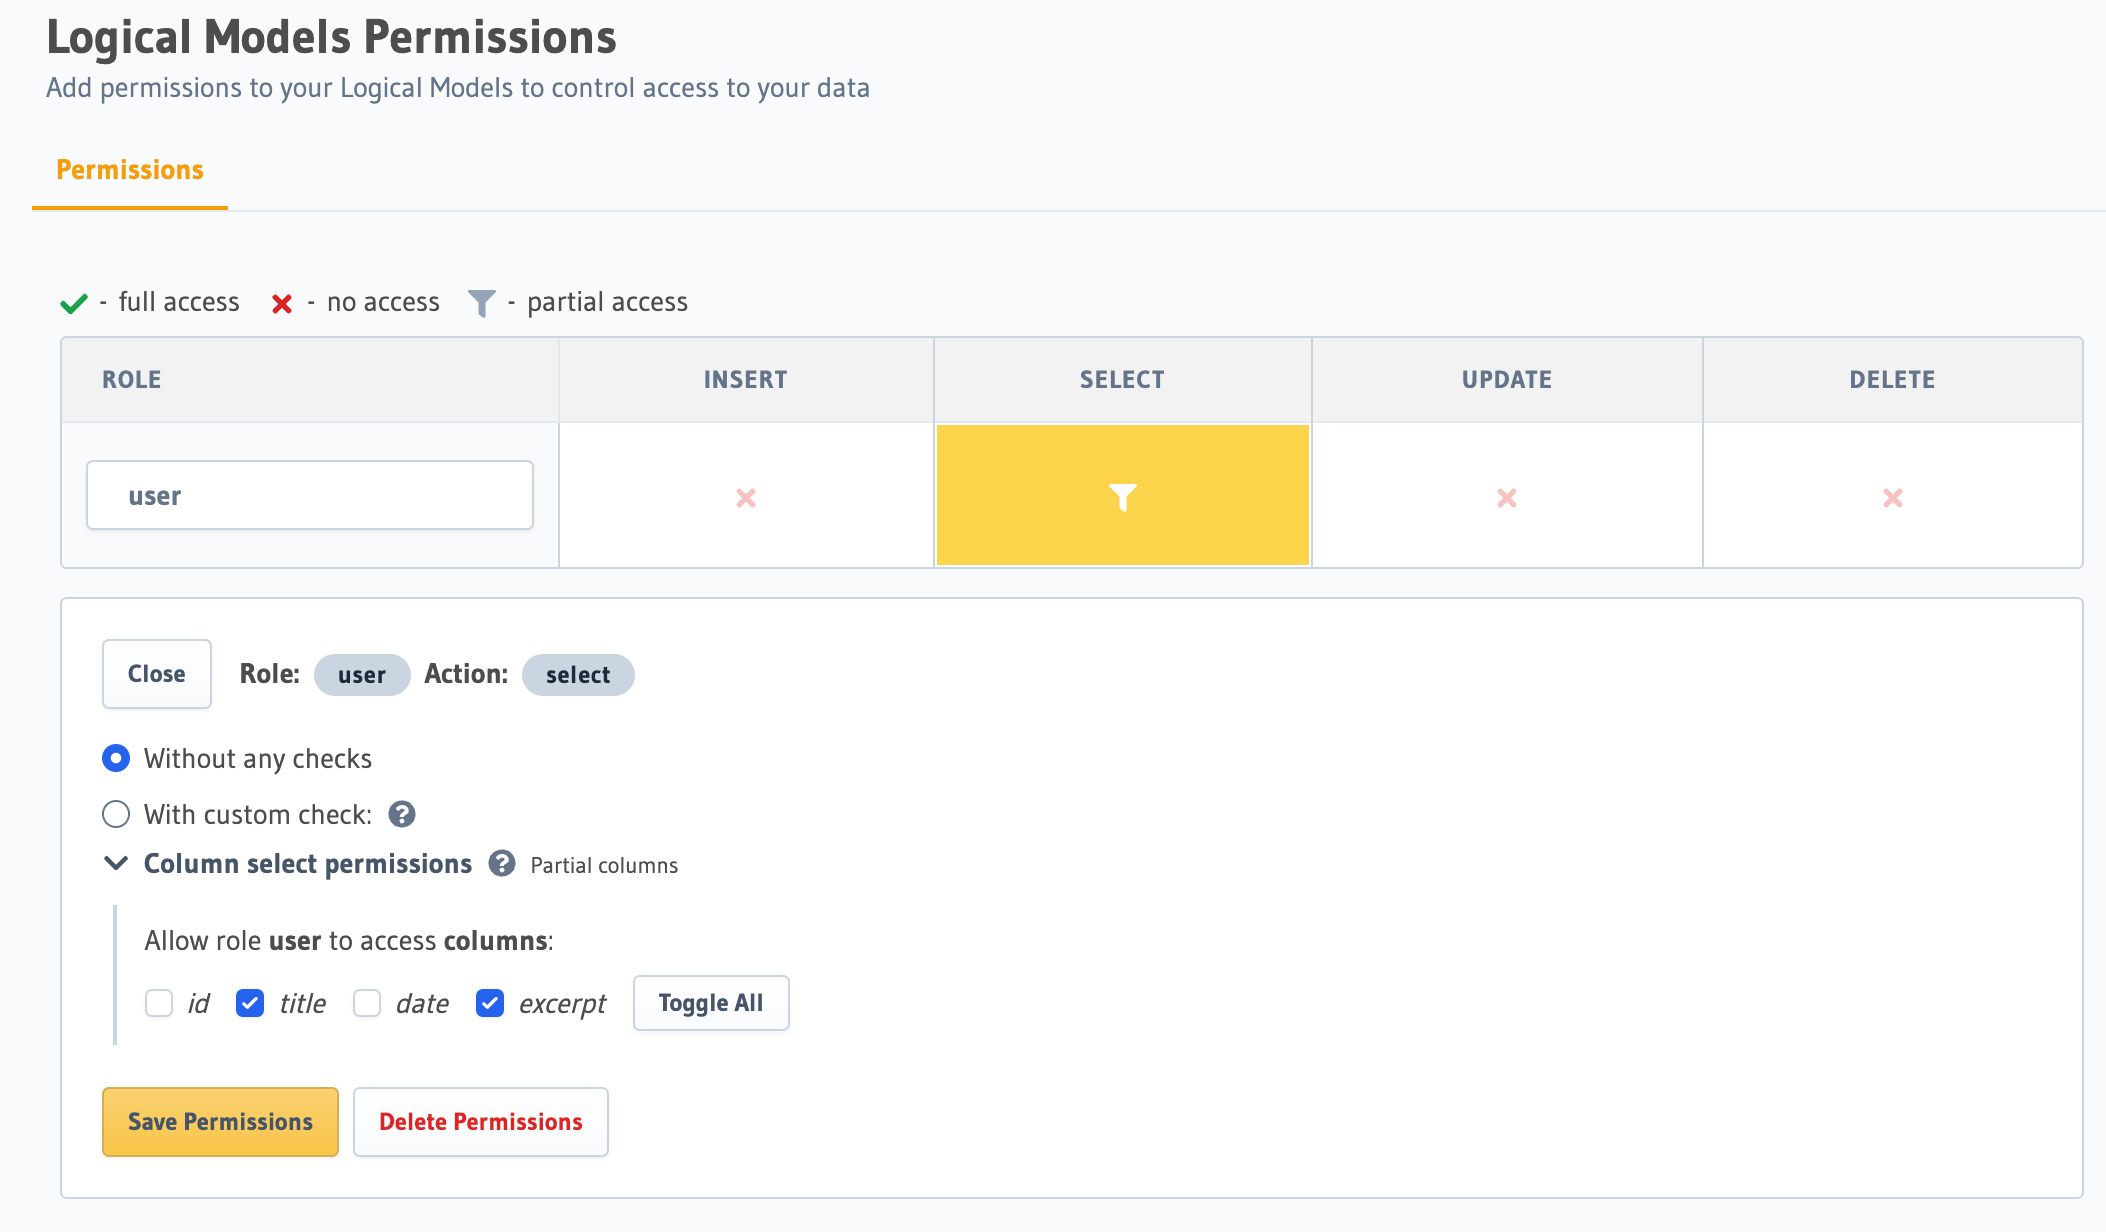Image resolution: width=2106 pixels, height=1232 pixels.
Task: Enable the date column checkbox
Action: [366, 1003]
